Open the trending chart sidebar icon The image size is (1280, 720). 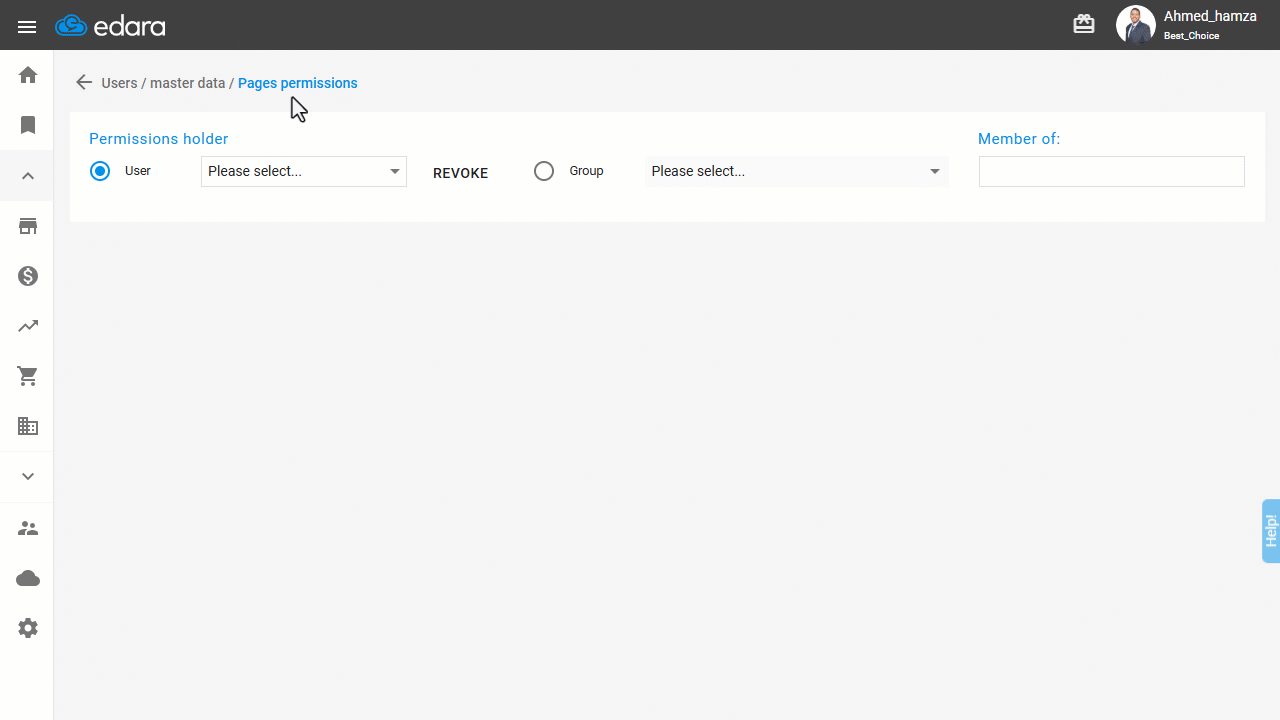[x=28, y=326]
